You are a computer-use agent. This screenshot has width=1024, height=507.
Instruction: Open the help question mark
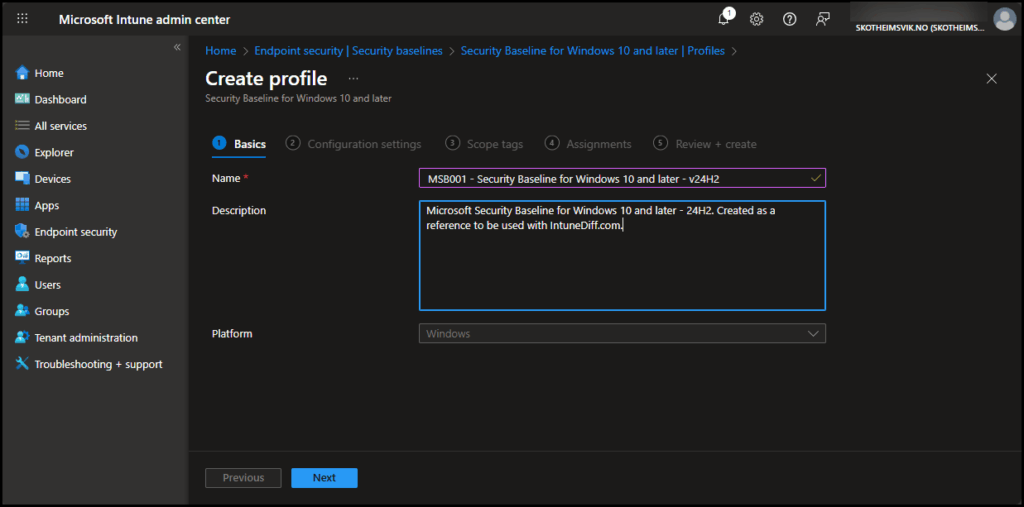click(x=790, y=20)
